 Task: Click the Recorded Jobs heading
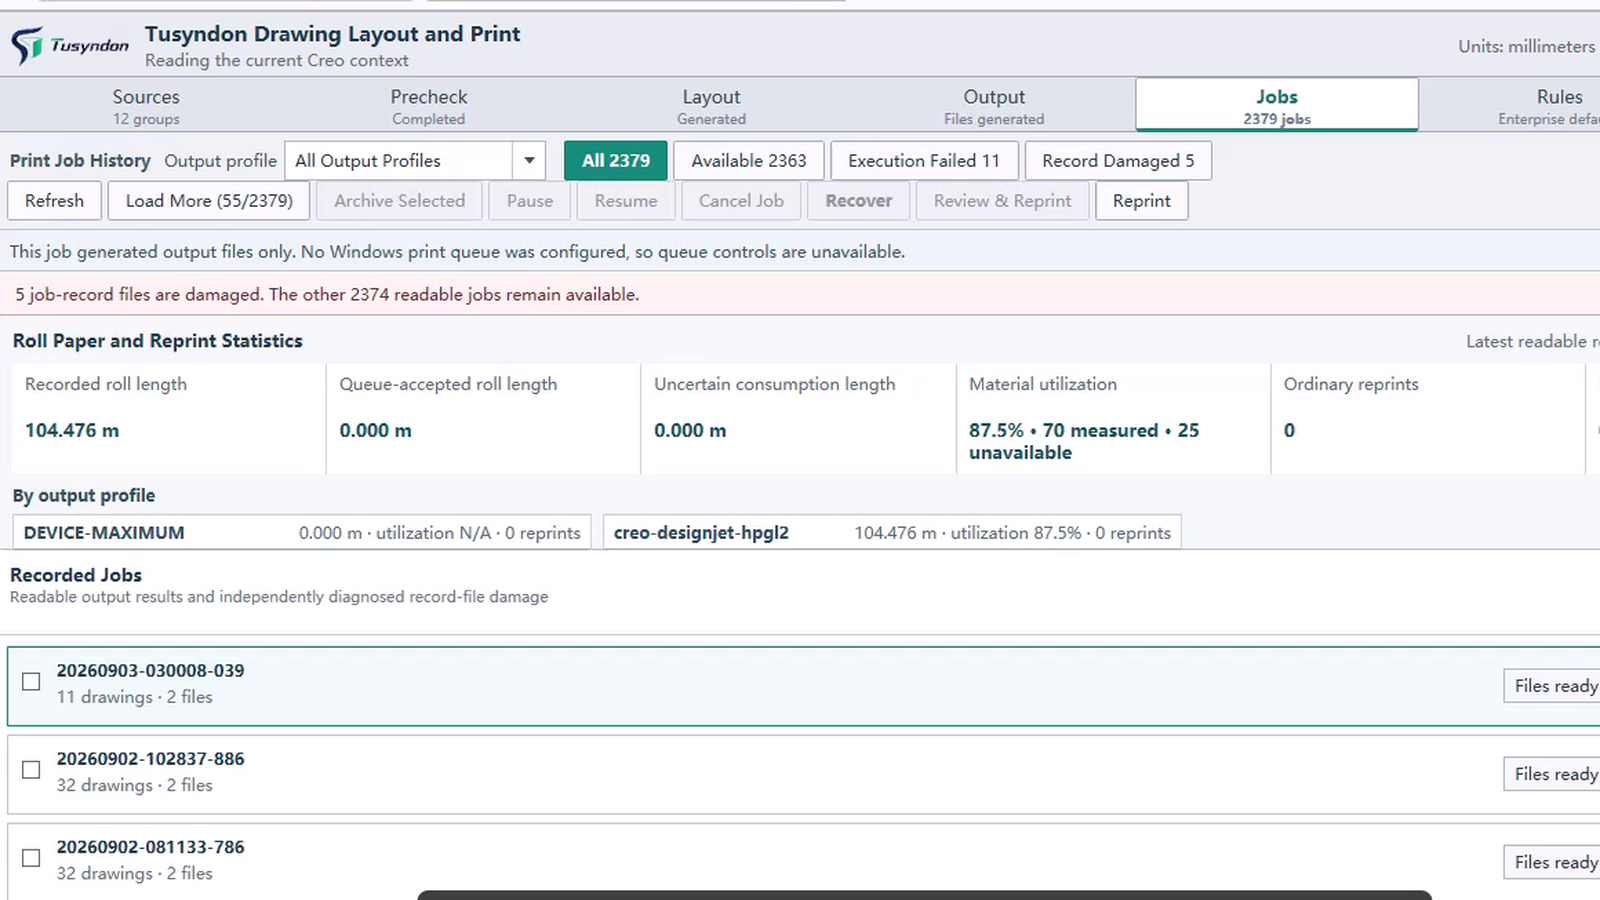click(76, 575)
